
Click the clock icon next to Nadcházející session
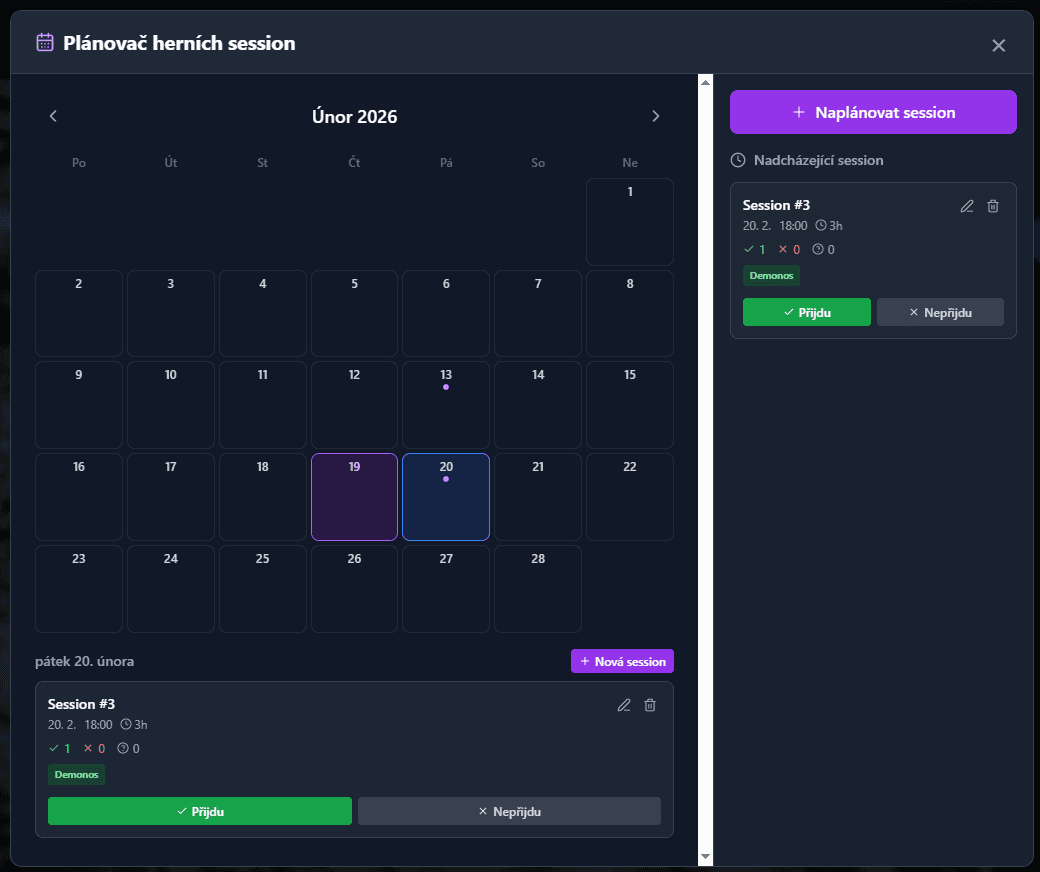[738, 160]
